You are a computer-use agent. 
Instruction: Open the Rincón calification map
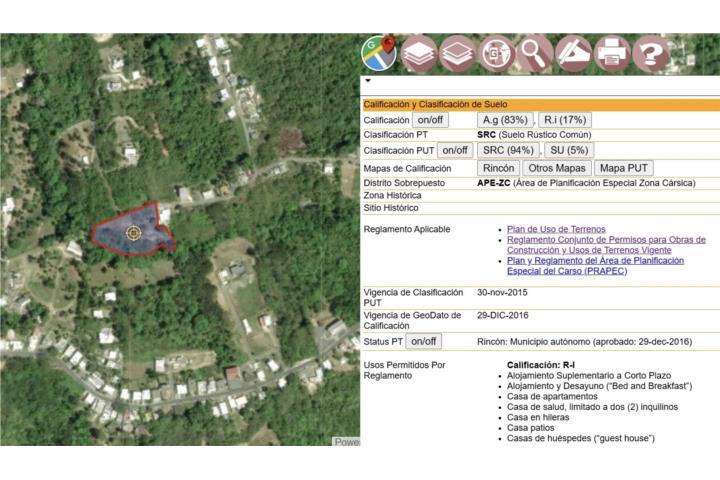(499, 168)
